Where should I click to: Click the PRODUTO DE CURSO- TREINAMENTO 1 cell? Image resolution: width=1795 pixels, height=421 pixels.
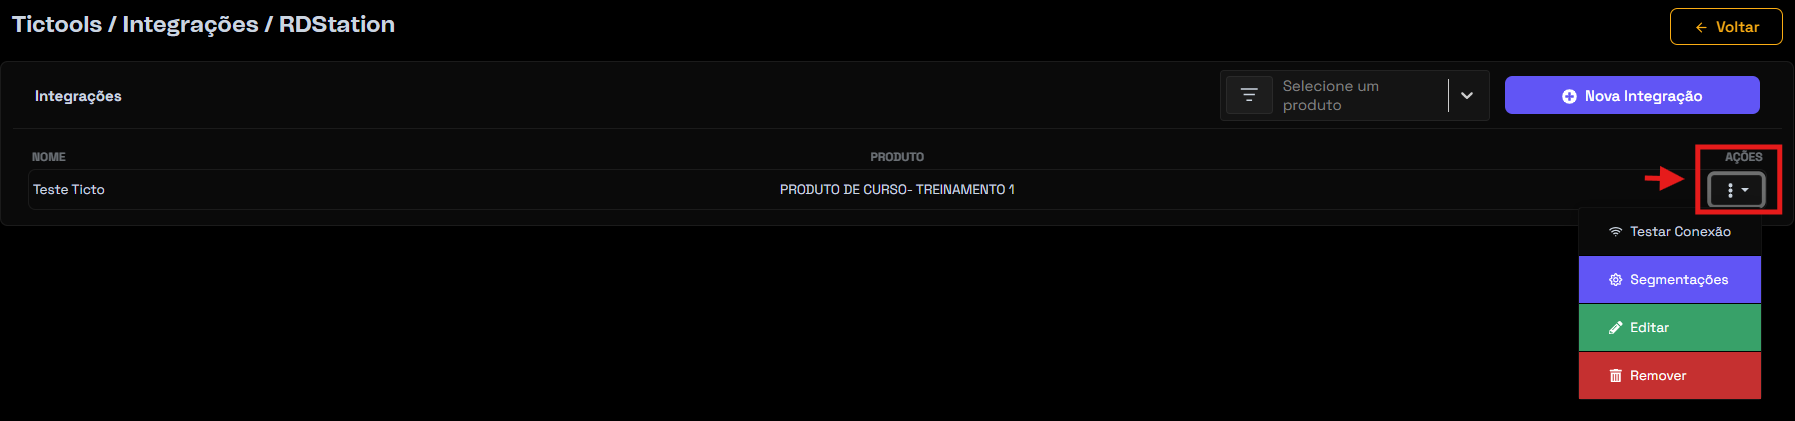(x=897, y=189)
